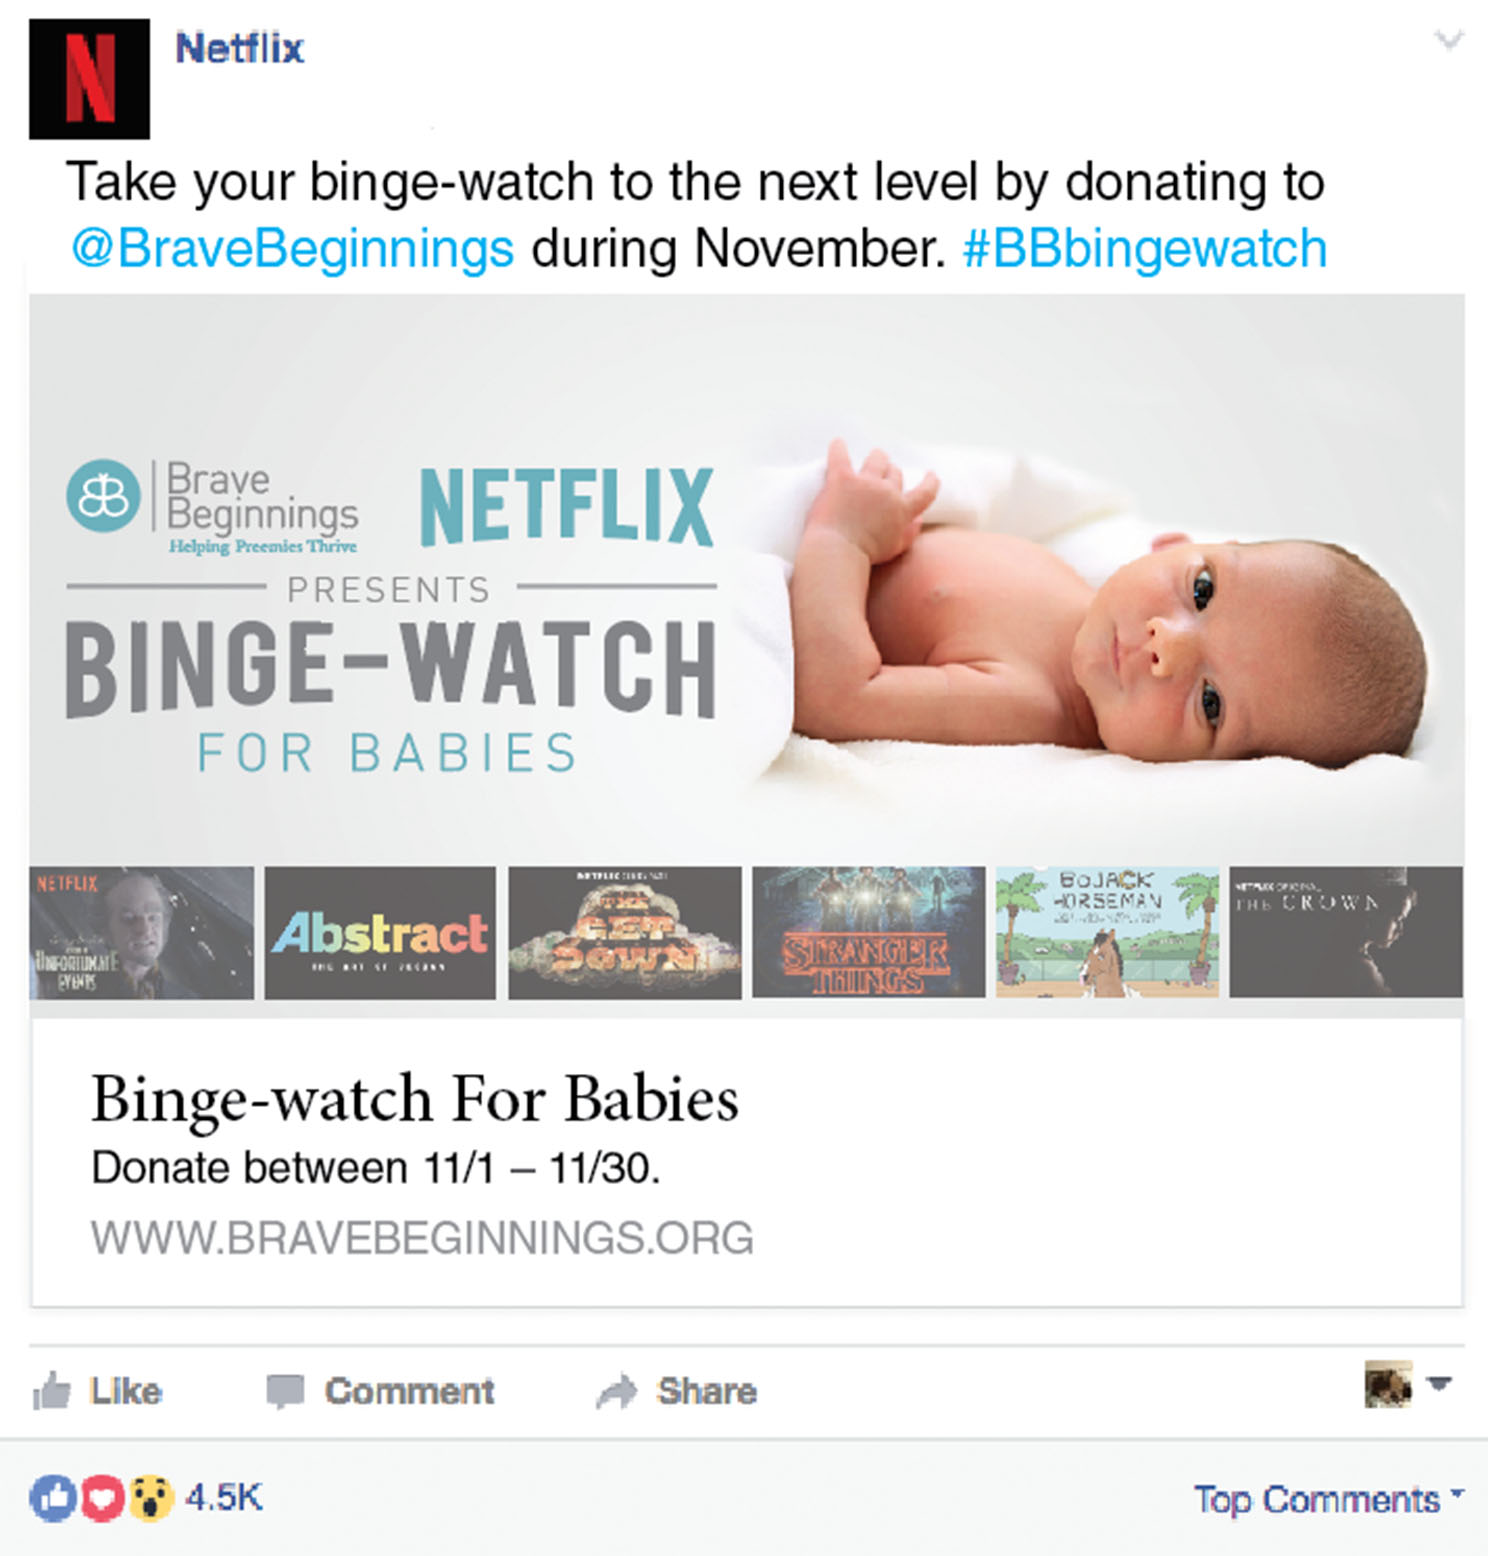The image size is (1488, 1556).
Task: Follow the @BraveBeginnings mention link
Action: pos(292,248)
